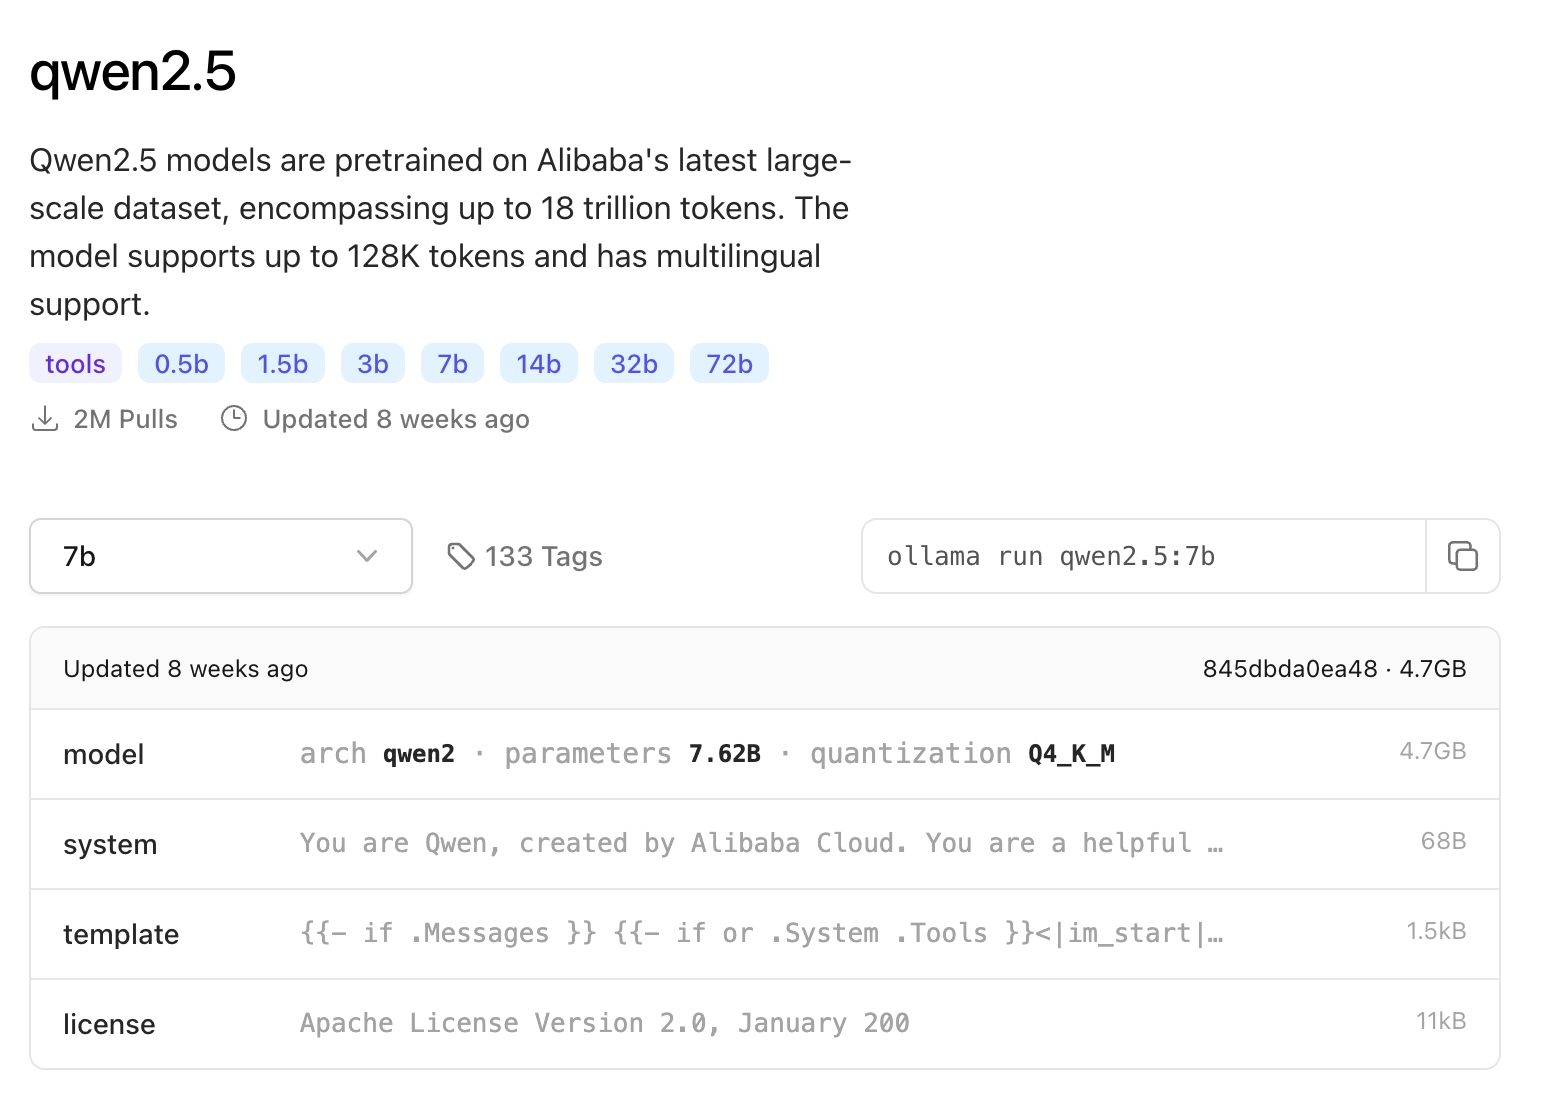The width and height of the screenshot is (1550, 1114).
Task: Expand version selector using chevron arrow
Action: click(367, 556)
